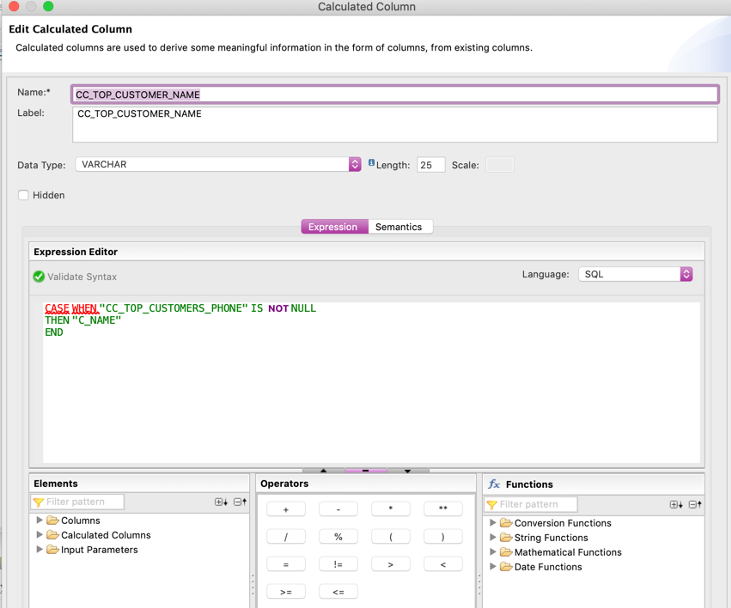Click the Length input field
731x608 pixels.
click(x=431, y=165)
